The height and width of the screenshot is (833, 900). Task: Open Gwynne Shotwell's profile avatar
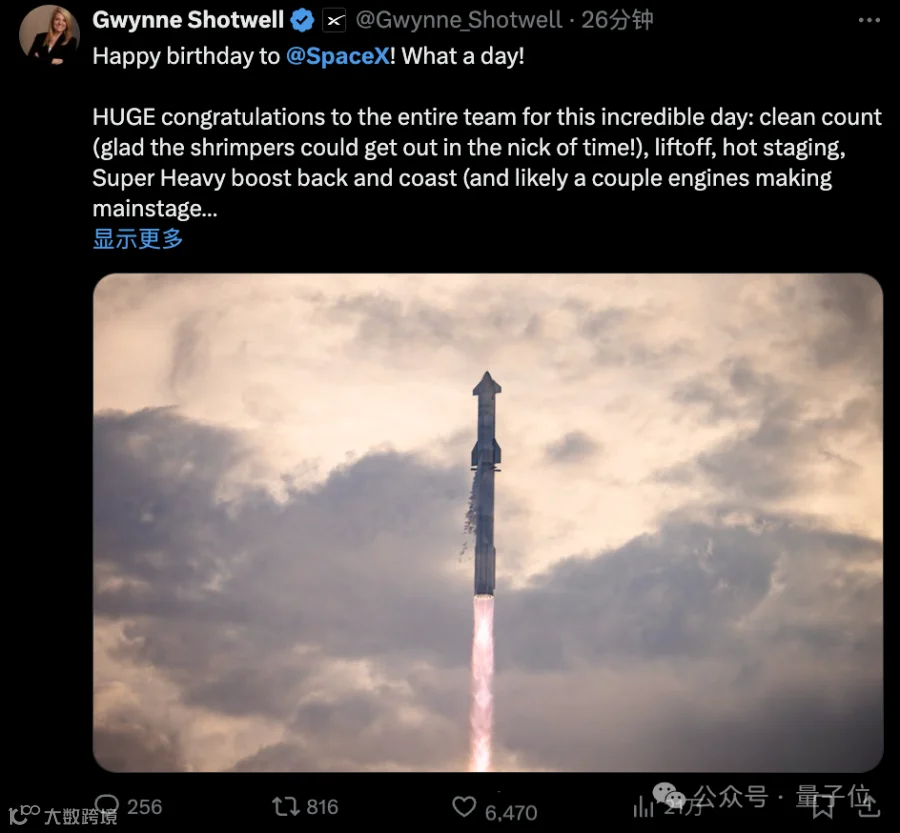(x=49, y=34)
